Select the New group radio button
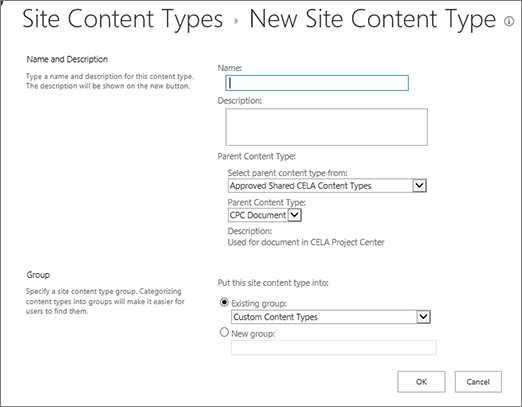 (224, 332)
